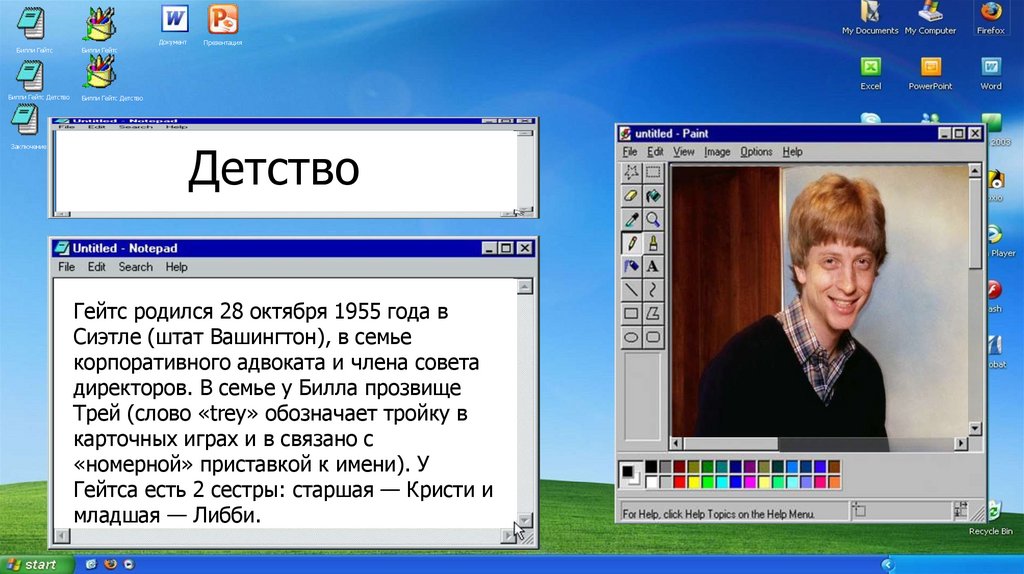This screenshot has height=574, width=1024.
Task: Click Paint's horizontal scrollbar right arrow
Action: click(961, 443)
